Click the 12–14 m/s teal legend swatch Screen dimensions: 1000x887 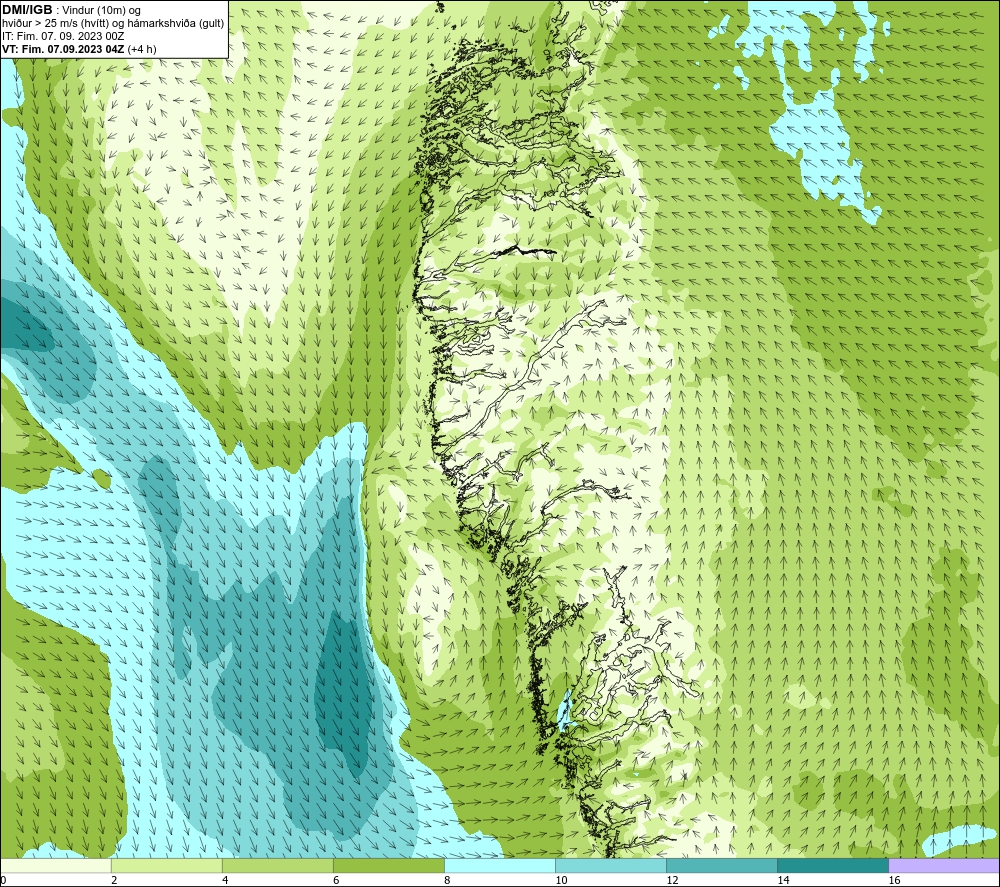click(722, 866)
